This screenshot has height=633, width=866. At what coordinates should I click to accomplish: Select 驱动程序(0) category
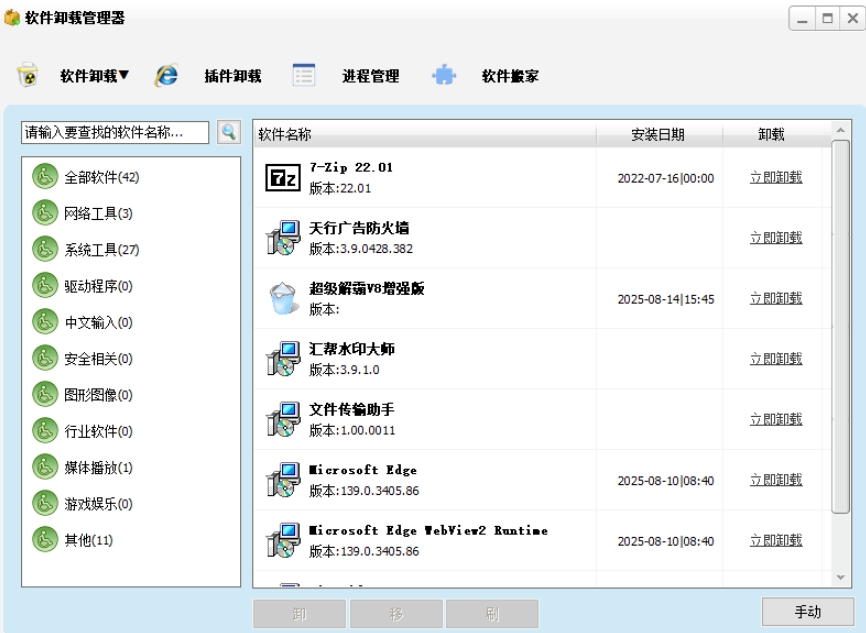point(98,286)
